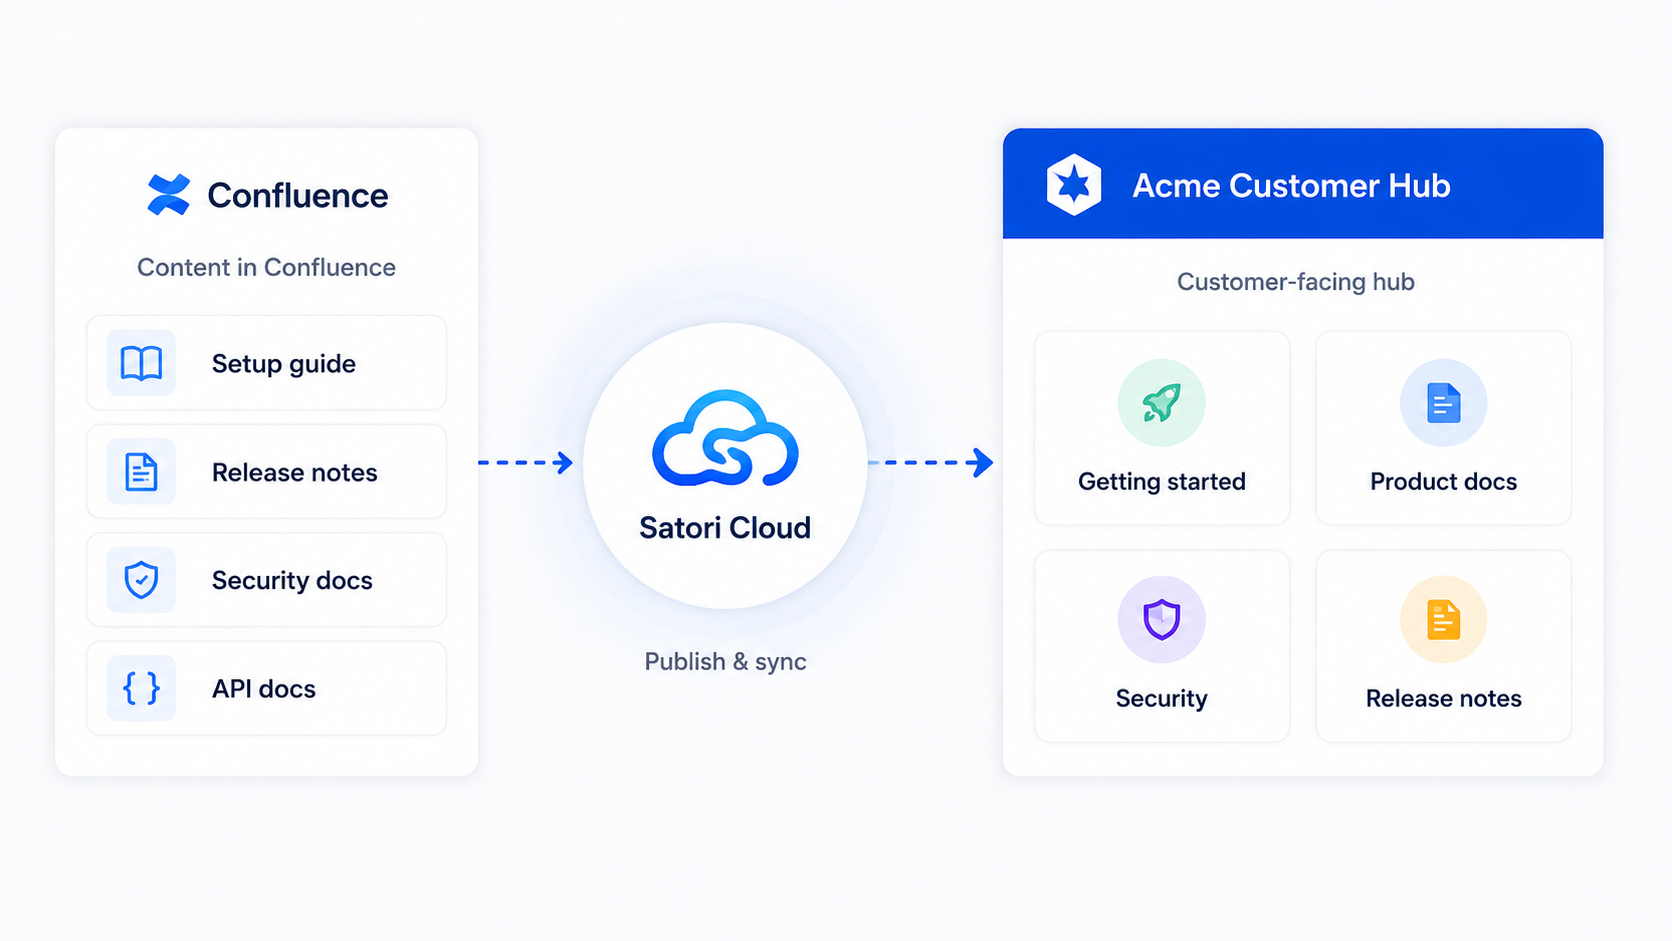Open the Getting started card label
This screenshot has height=941, width=1672.
tap(1161, 482)
